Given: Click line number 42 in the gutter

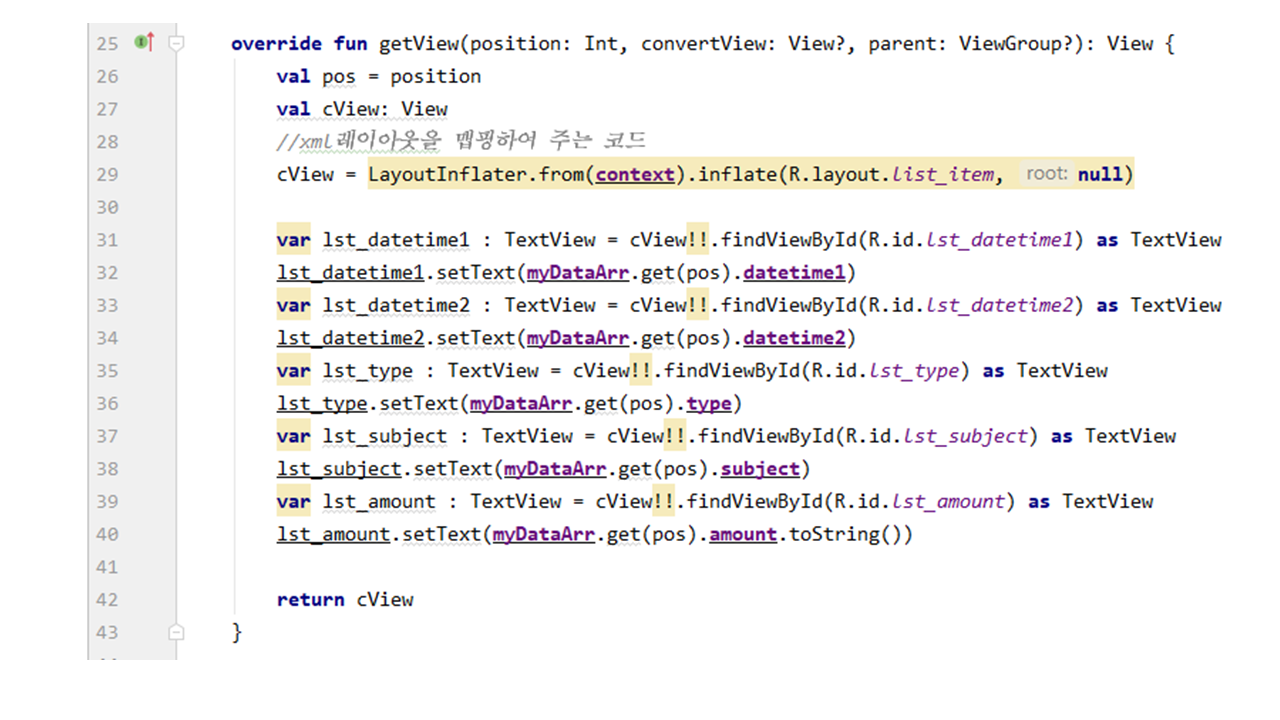Looking at the screenshot, I should click(107, 600).
